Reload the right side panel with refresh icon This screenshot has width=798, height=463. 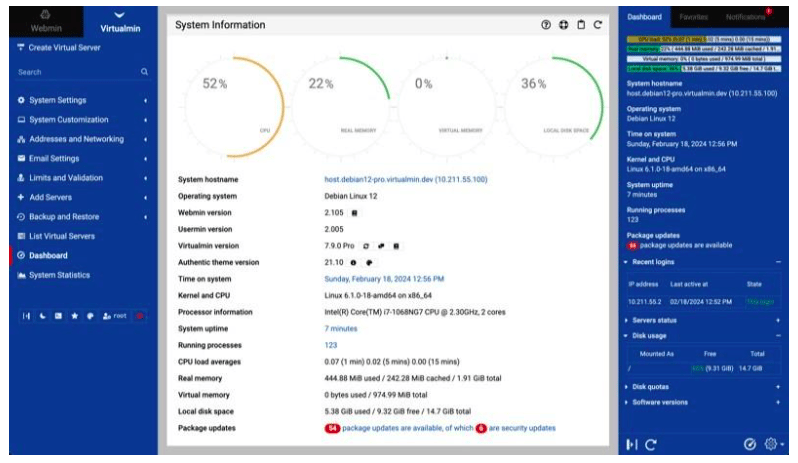click(x=650, y=445)
